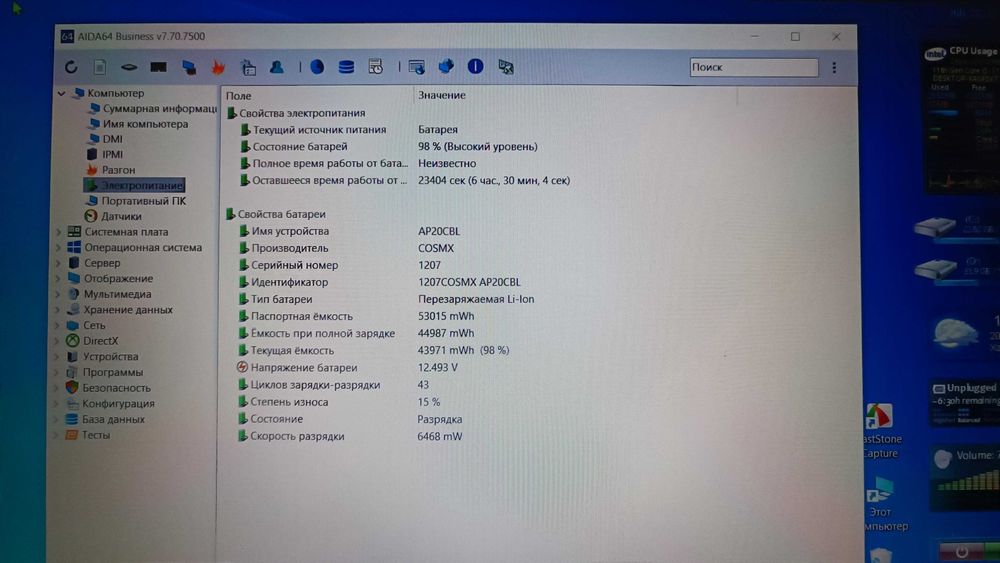The image size is (1000, 563).
Task: Expand the Отображение node
Action: [57, 279]
